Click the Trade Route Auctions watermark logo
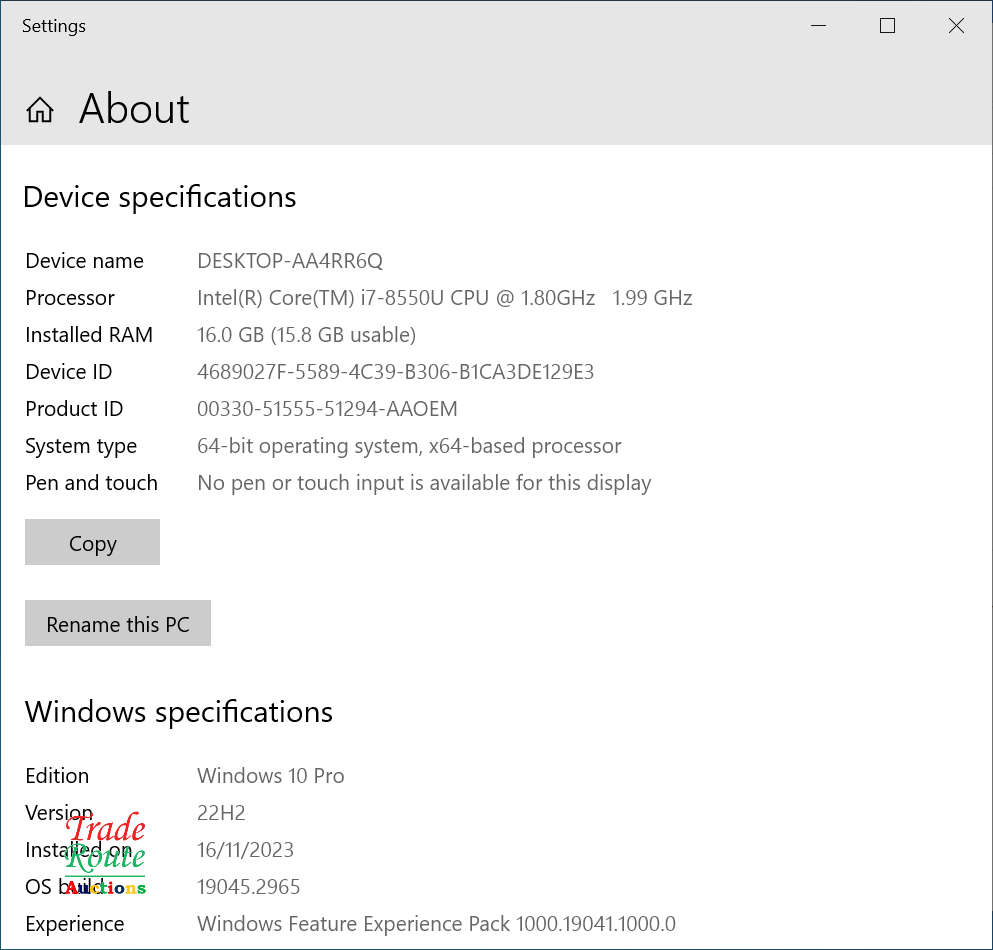Viewport: 993px width, 950px height. 106,856
